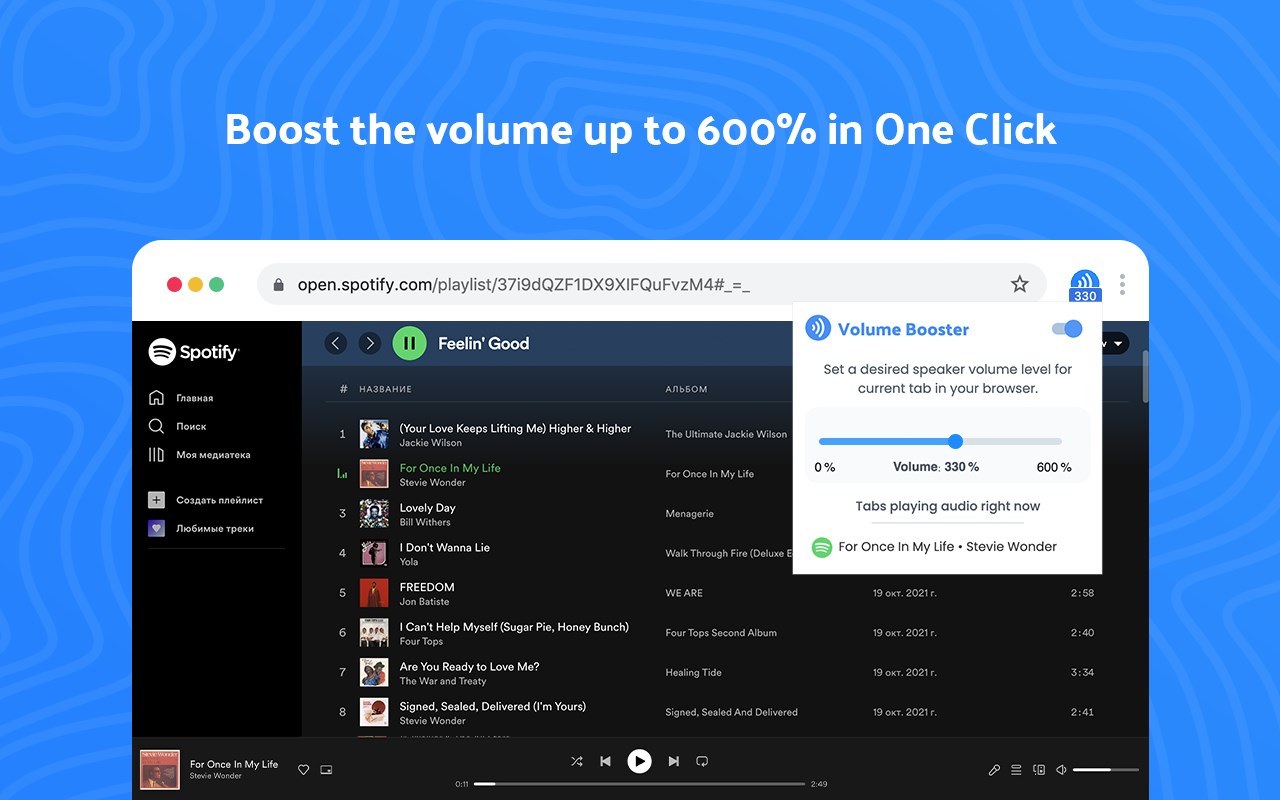Toggle the Volume Booster on/off switch
The height and width of the screenshot is (800, 1280).
tap(1067, 329)
